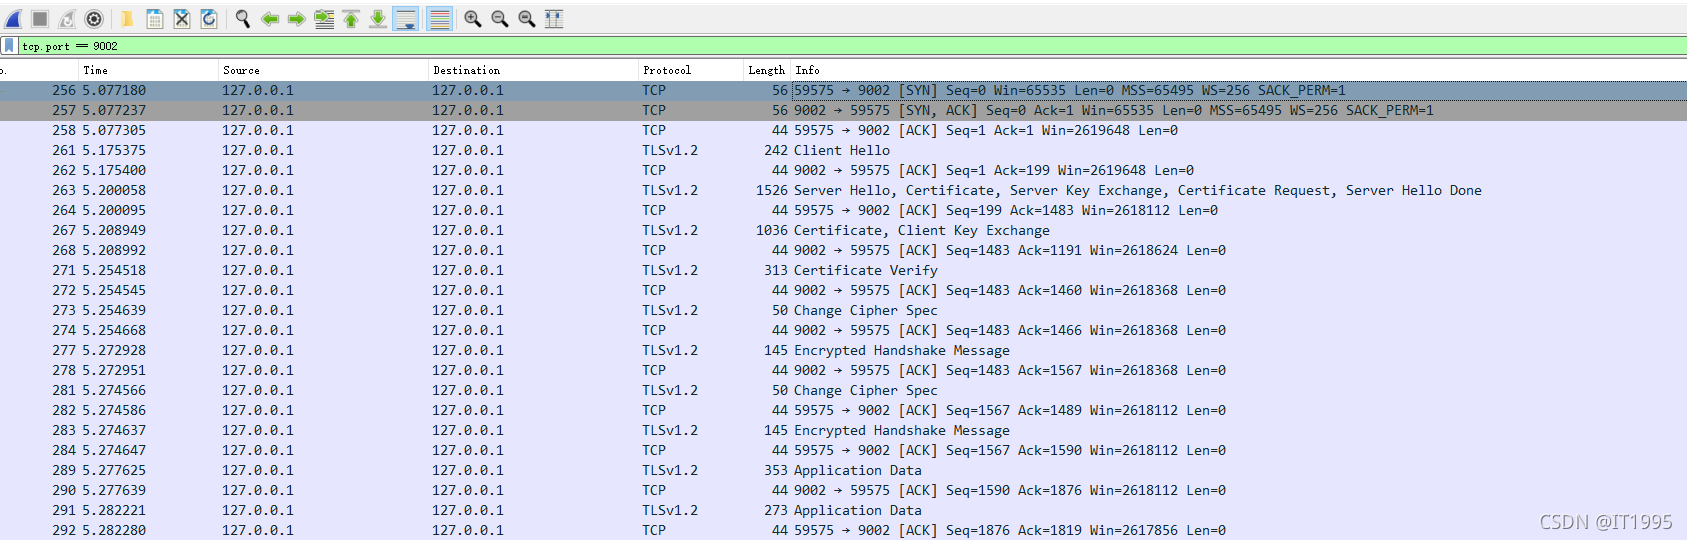Select packet 292 with Ack=1819
This screenshot has width=1687, height=540.
tap(843, 530)
